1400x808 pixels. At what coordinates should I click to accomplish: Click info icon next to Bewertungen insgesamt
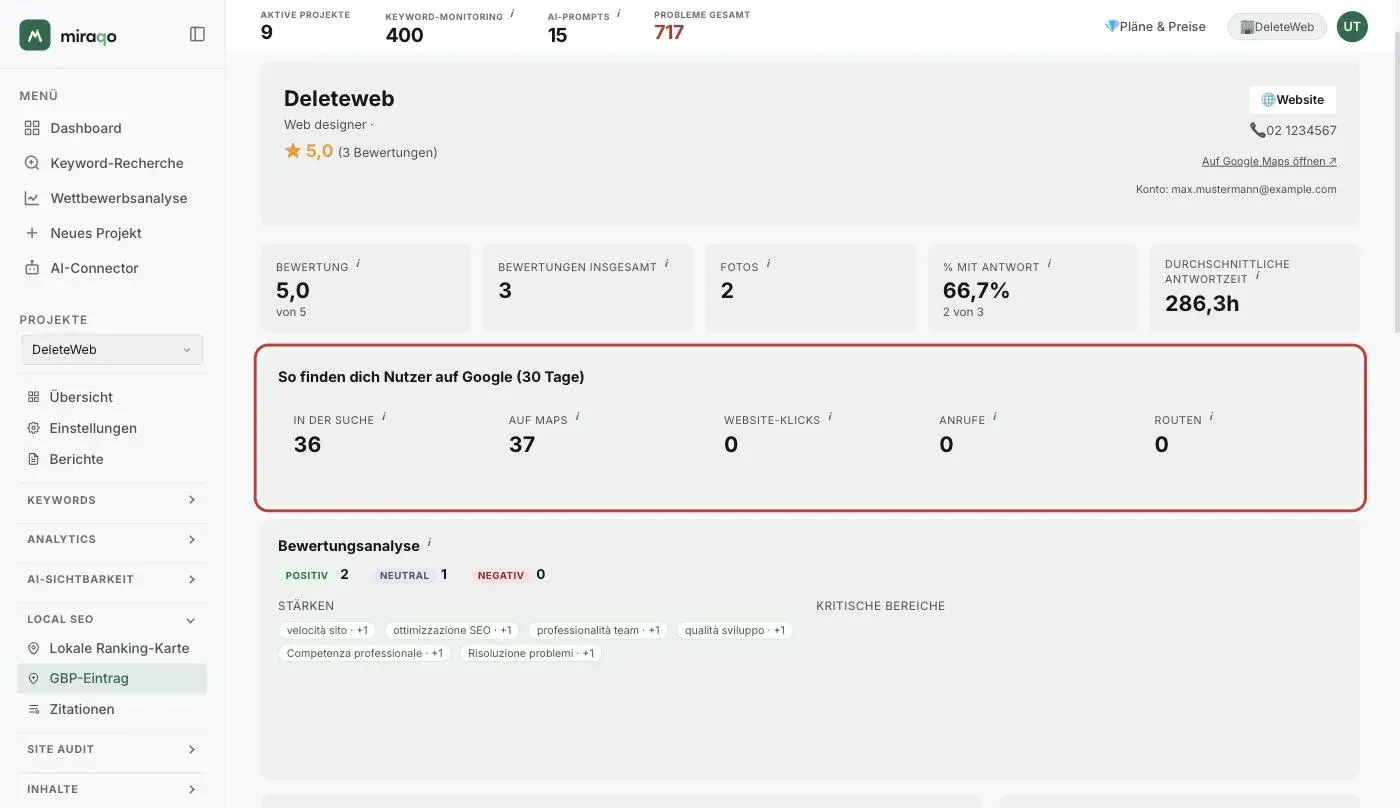point(666,264)
